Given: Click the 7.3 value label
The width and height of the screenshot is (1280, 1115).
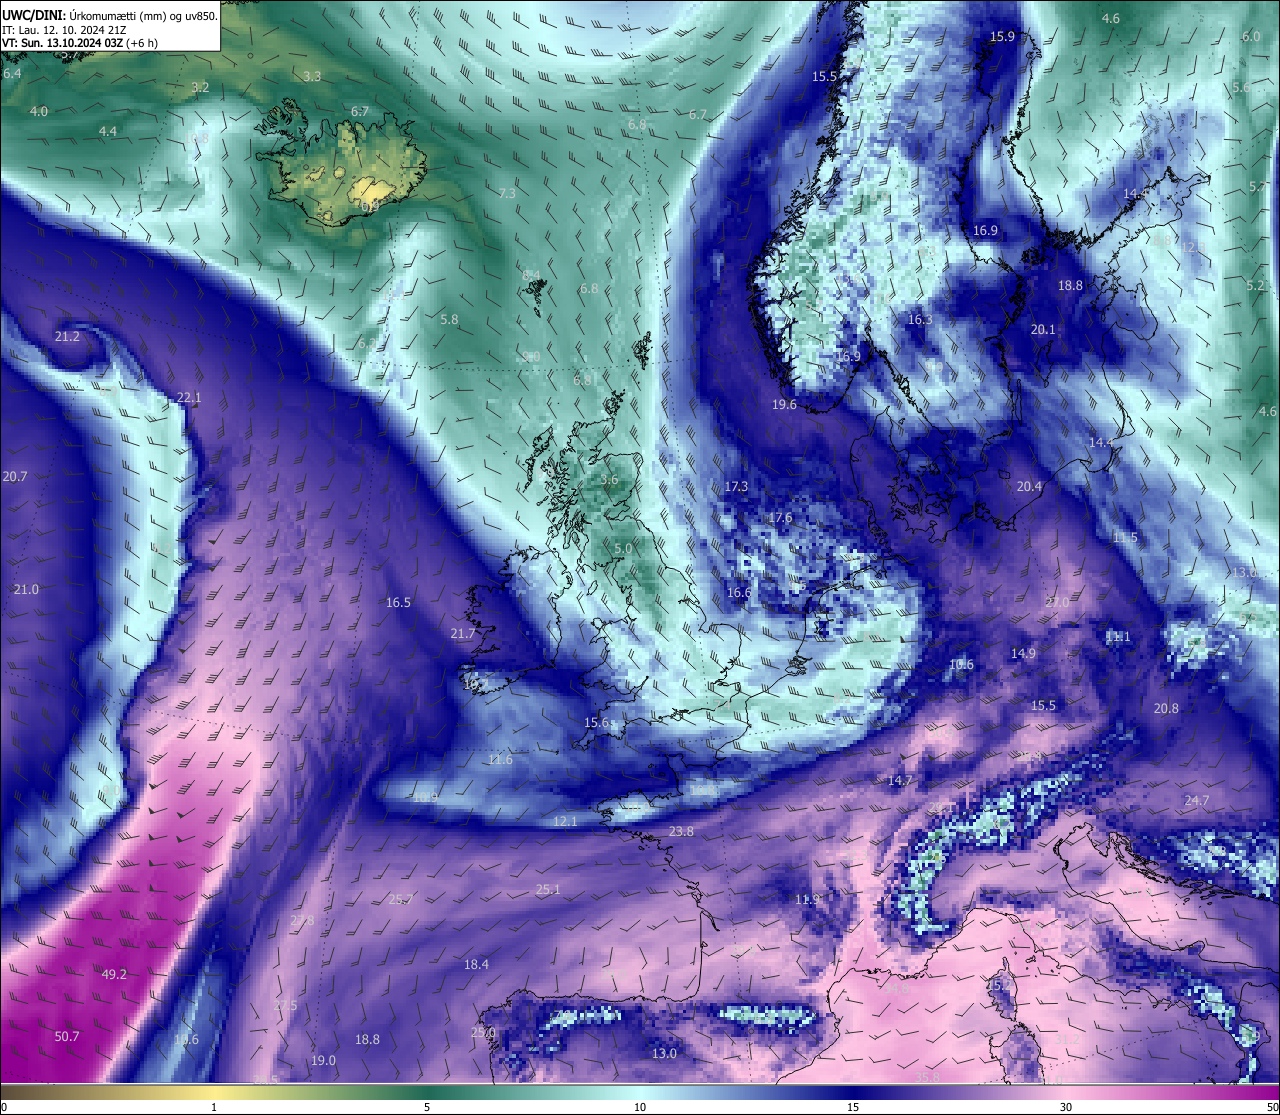Looking at the screenshot, I should 507,193.
